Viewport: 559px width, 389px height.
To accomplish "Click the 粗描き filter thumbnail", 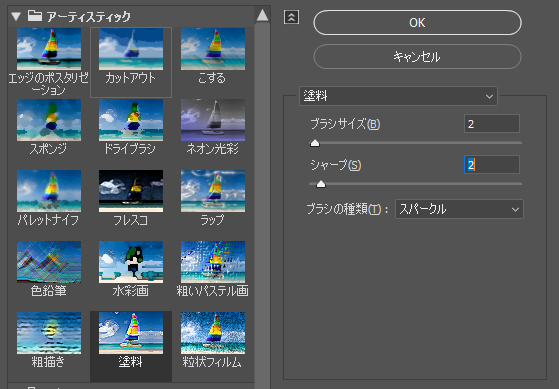I will click(49, 333).
